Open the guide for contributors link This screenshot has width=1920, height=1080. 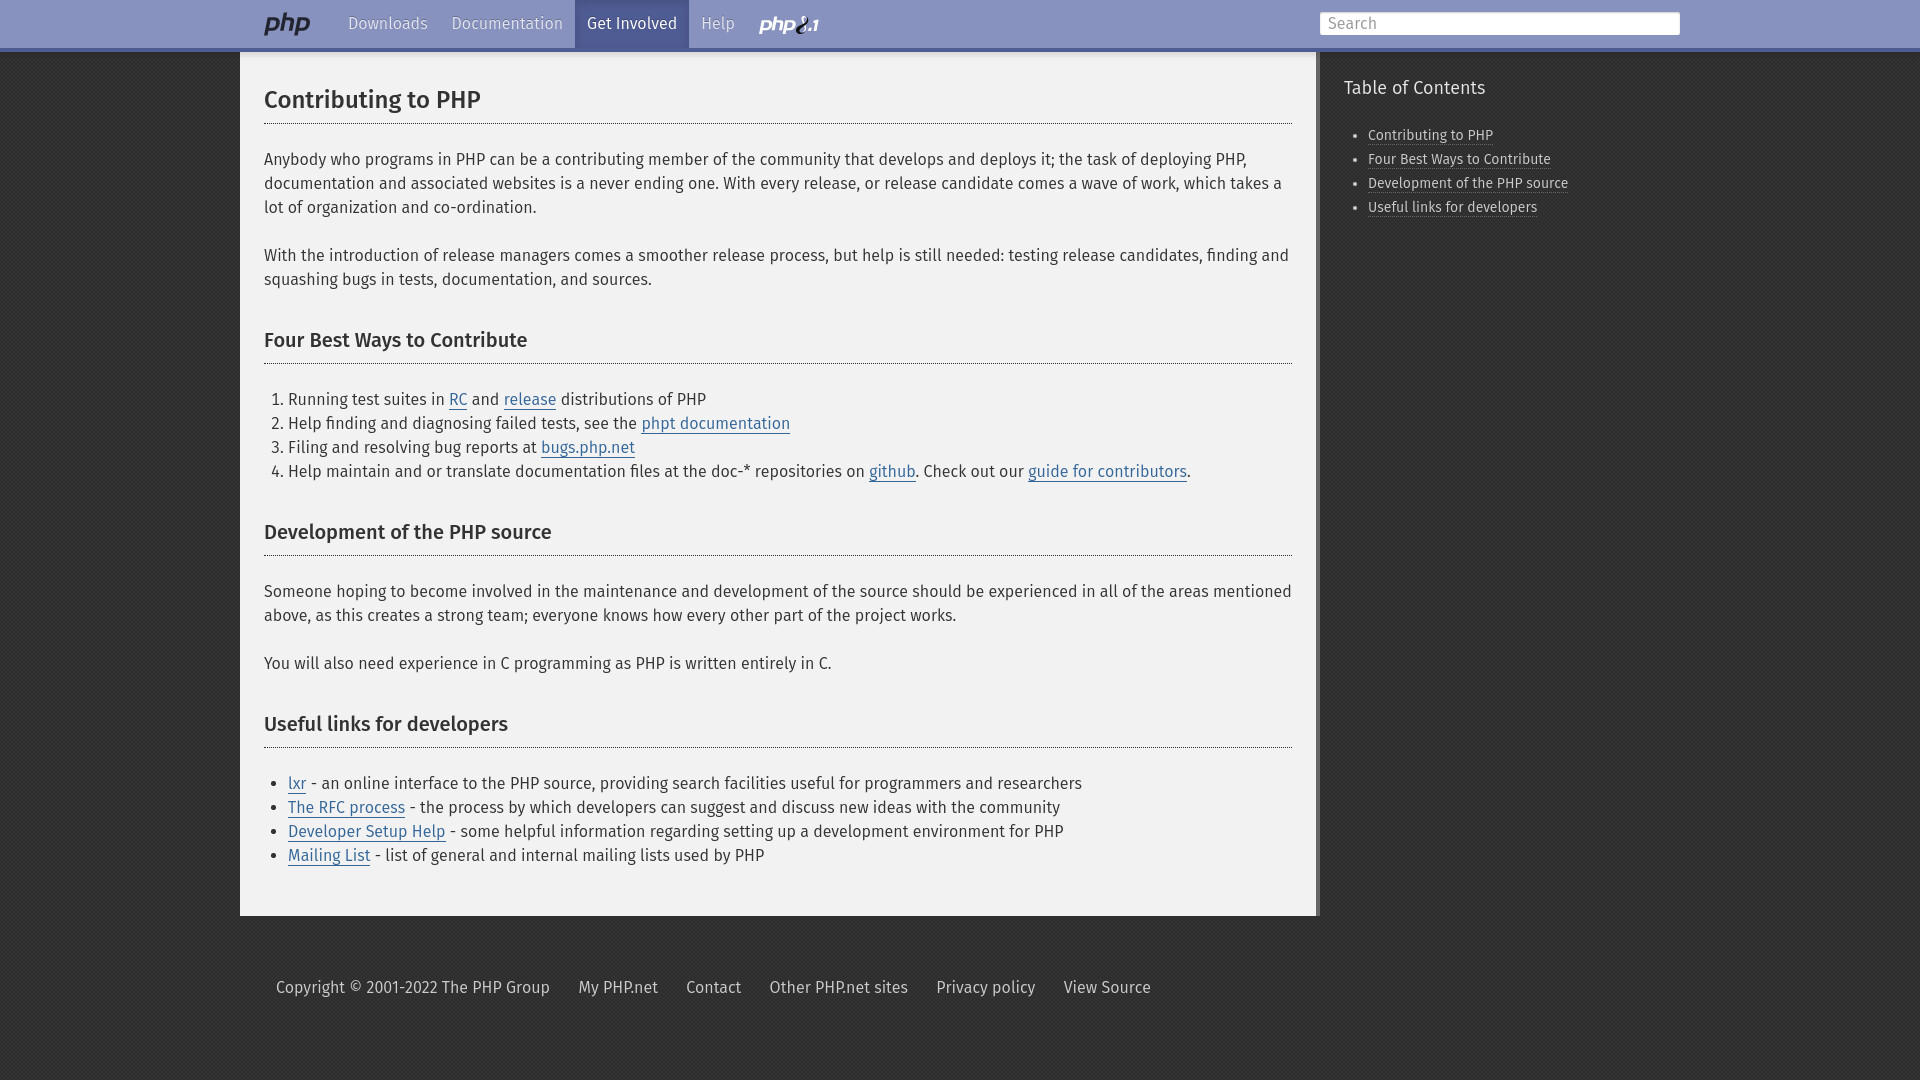click(1107, 472)
